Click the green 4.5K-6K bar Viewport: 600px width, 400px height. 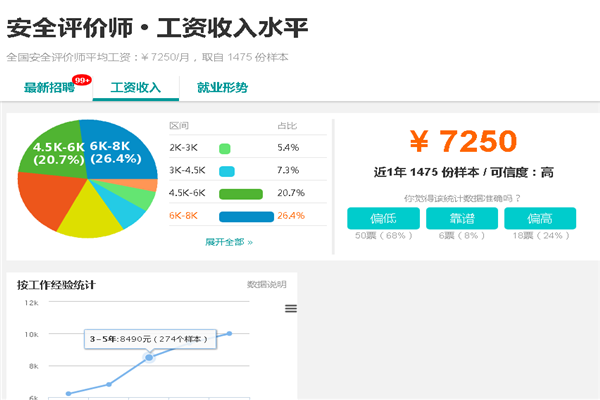241,194
